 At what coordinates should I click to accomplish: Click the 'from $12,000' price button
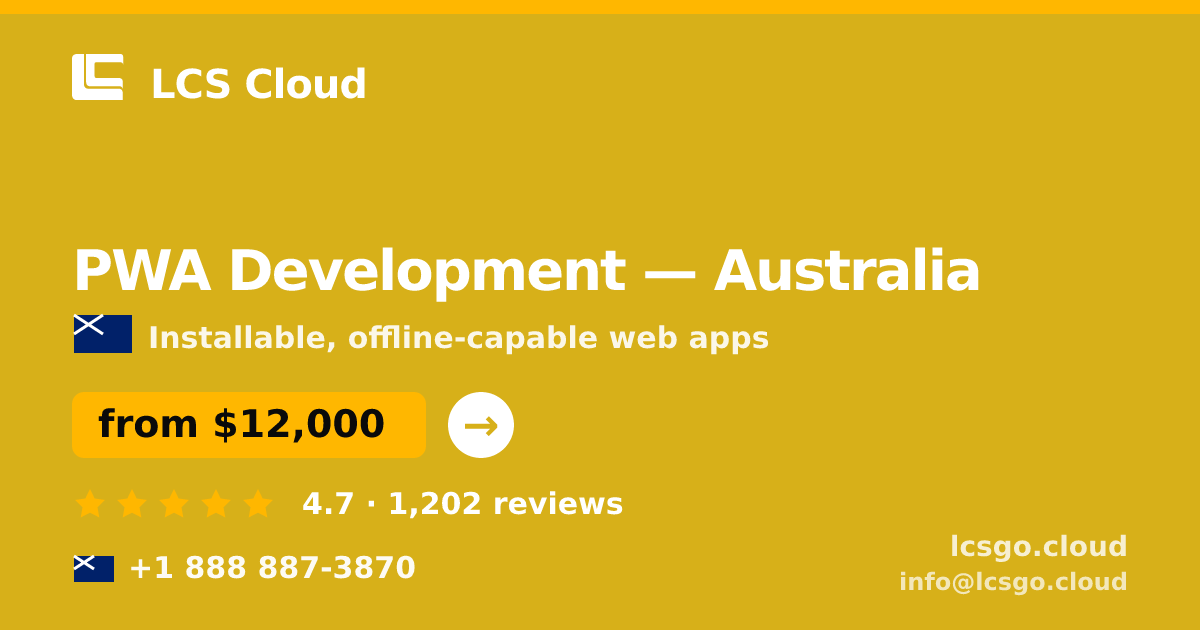coord(249,425)
